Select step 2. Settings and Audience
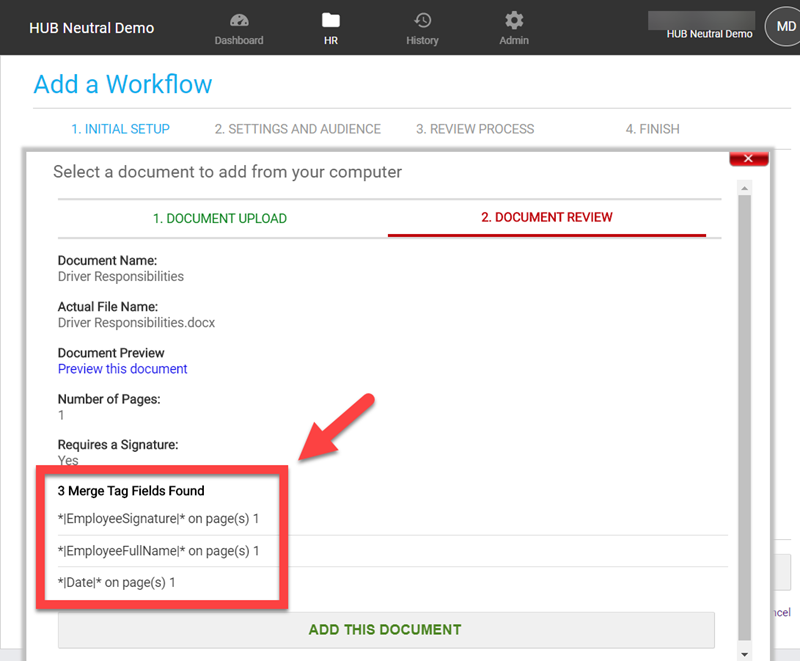The width and height of the screenshot is (800, 661). (x=297, y=129)
